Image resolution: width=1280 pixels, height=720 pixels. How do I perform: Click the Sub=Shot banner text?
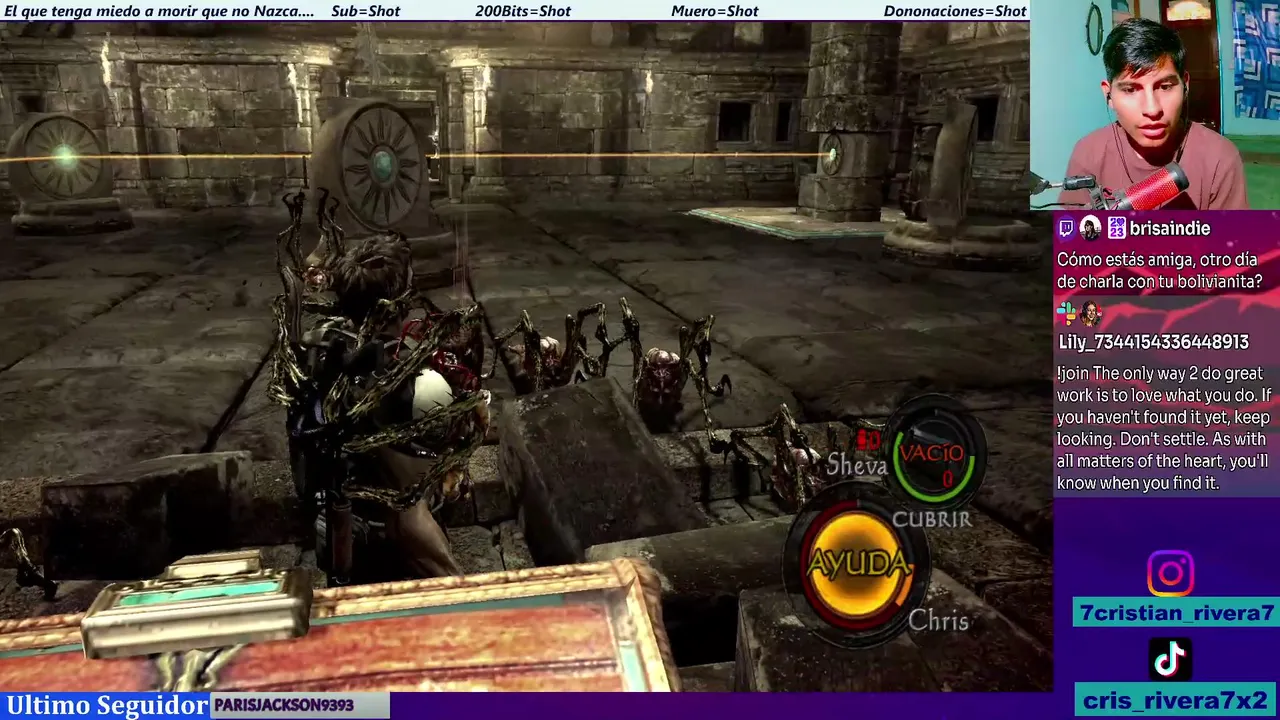[365, 11]
